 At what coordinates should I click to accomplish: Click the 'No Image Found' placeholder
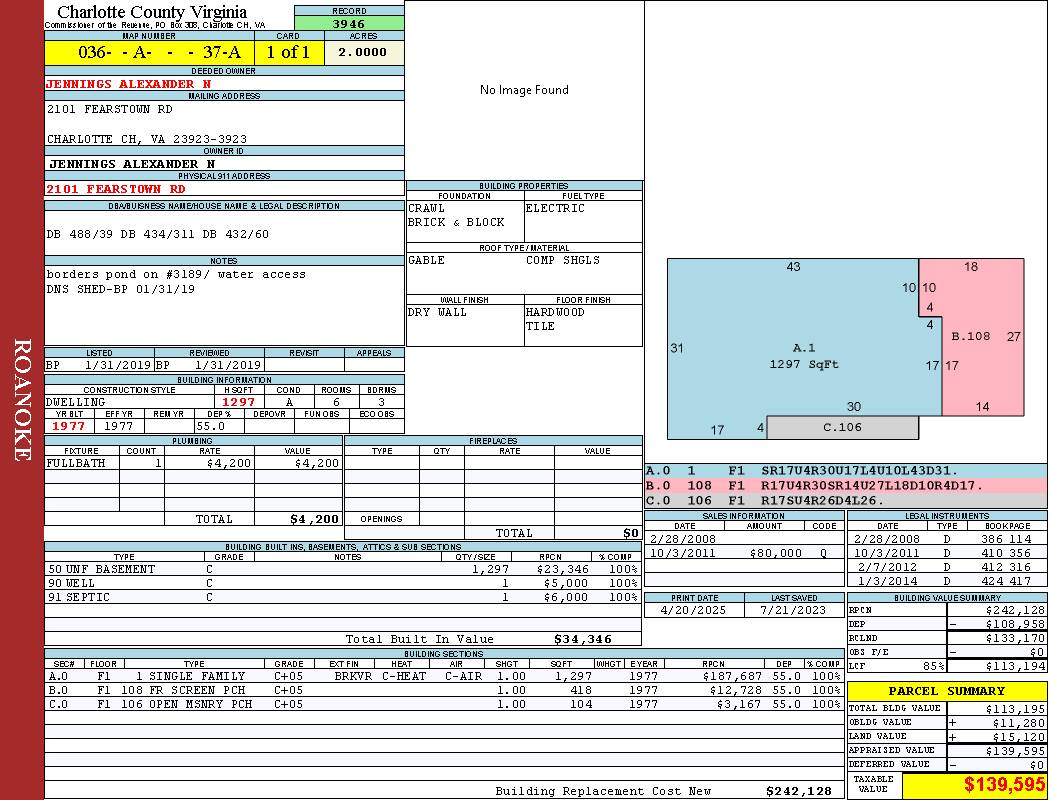[524, 90]
